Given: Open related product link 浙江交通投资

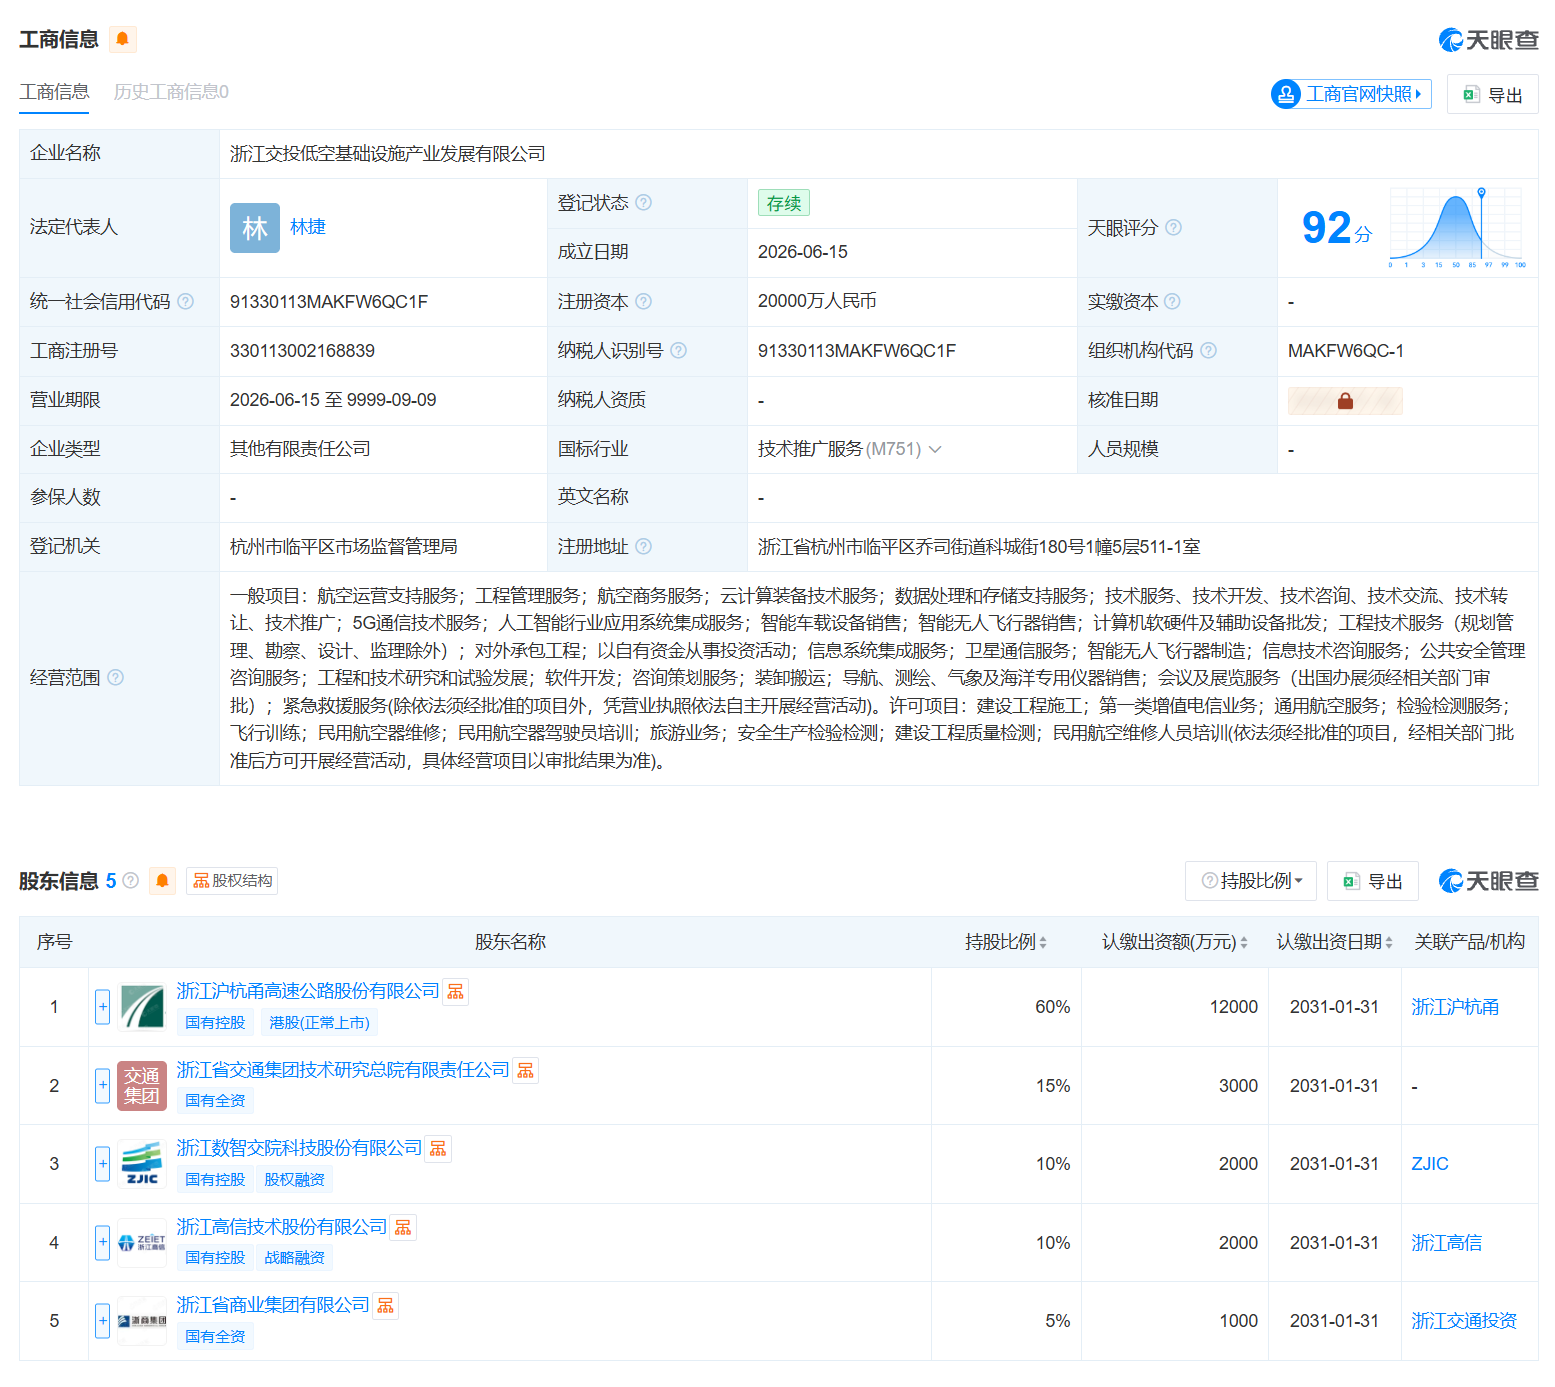Looking at the screenshot, I should (x=1464, y=1321).
